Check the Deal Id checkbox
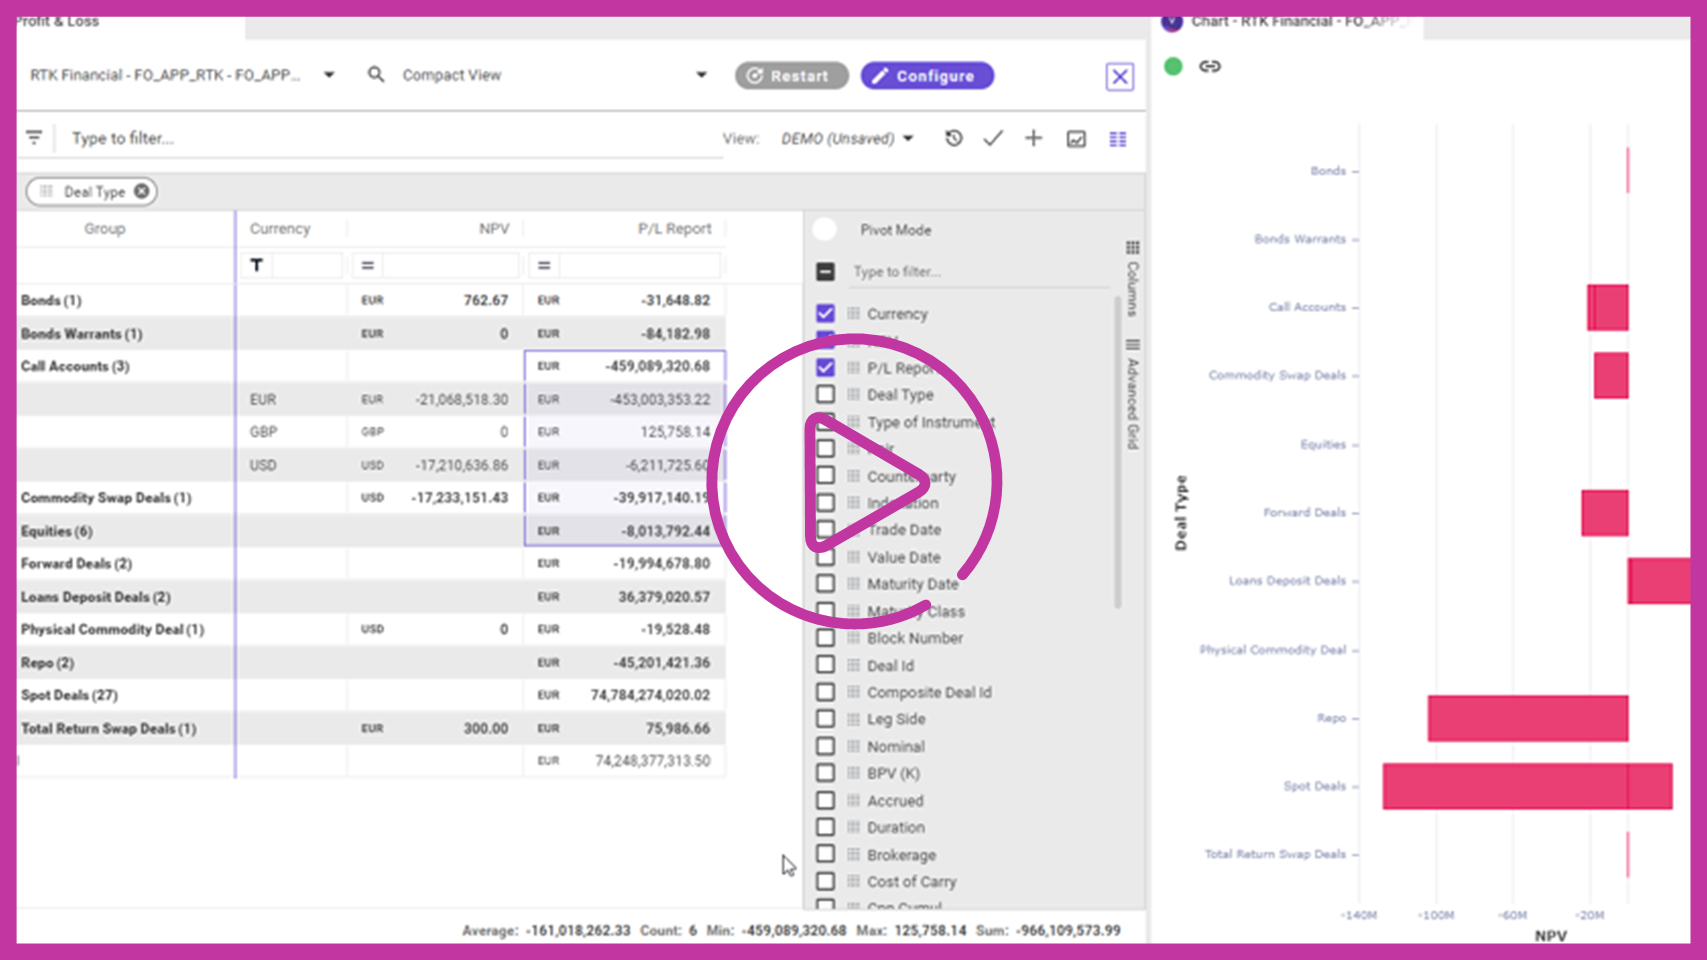1707x960 pixels. (x=825, y=665)
